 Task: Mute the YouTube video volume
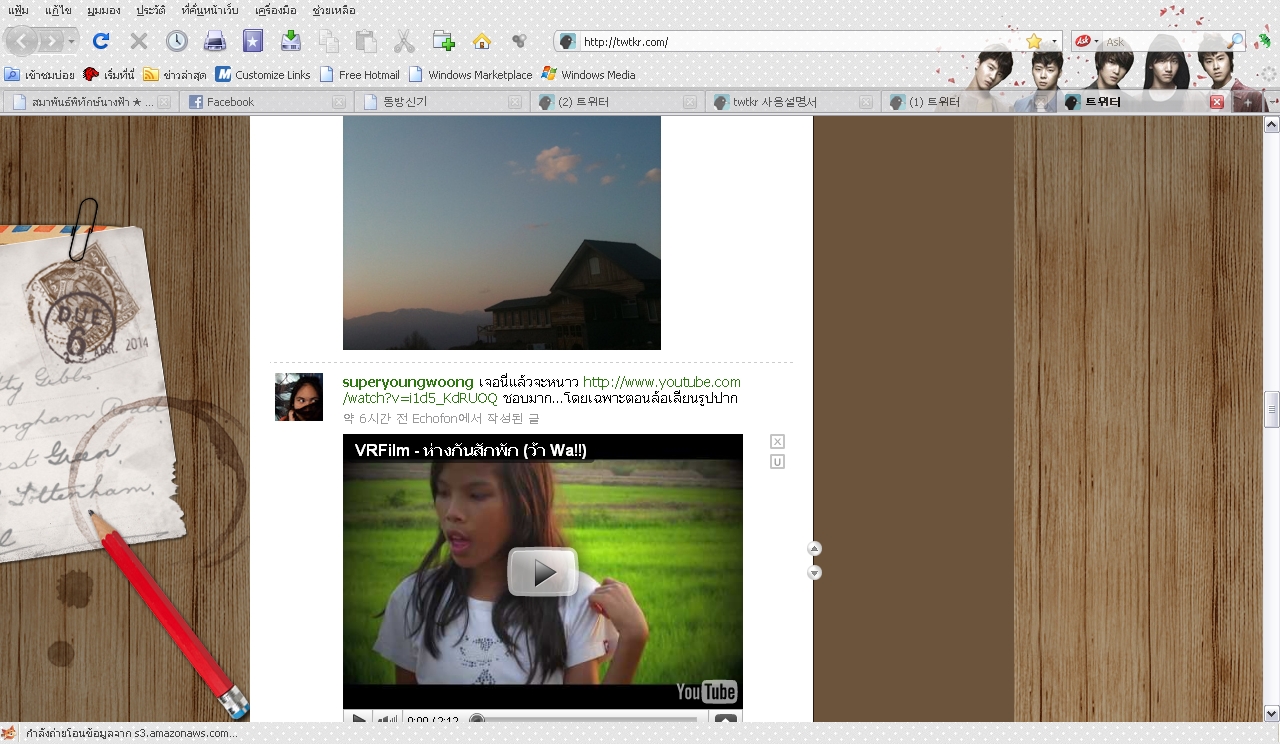[388, 719]
